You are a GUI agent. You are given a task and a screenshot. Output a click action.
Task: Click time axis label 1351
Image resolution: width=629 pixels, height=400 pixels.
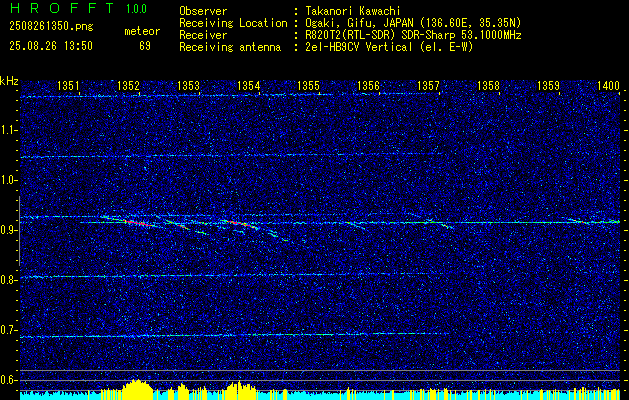[68, 85]
